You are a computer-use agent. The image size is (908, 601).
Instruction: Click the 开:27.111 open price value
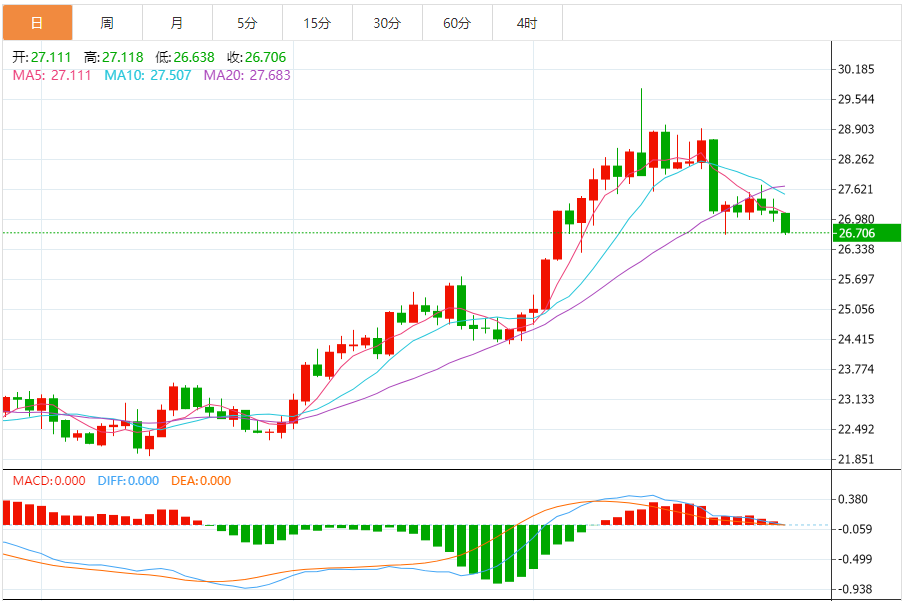pos(42,57)
